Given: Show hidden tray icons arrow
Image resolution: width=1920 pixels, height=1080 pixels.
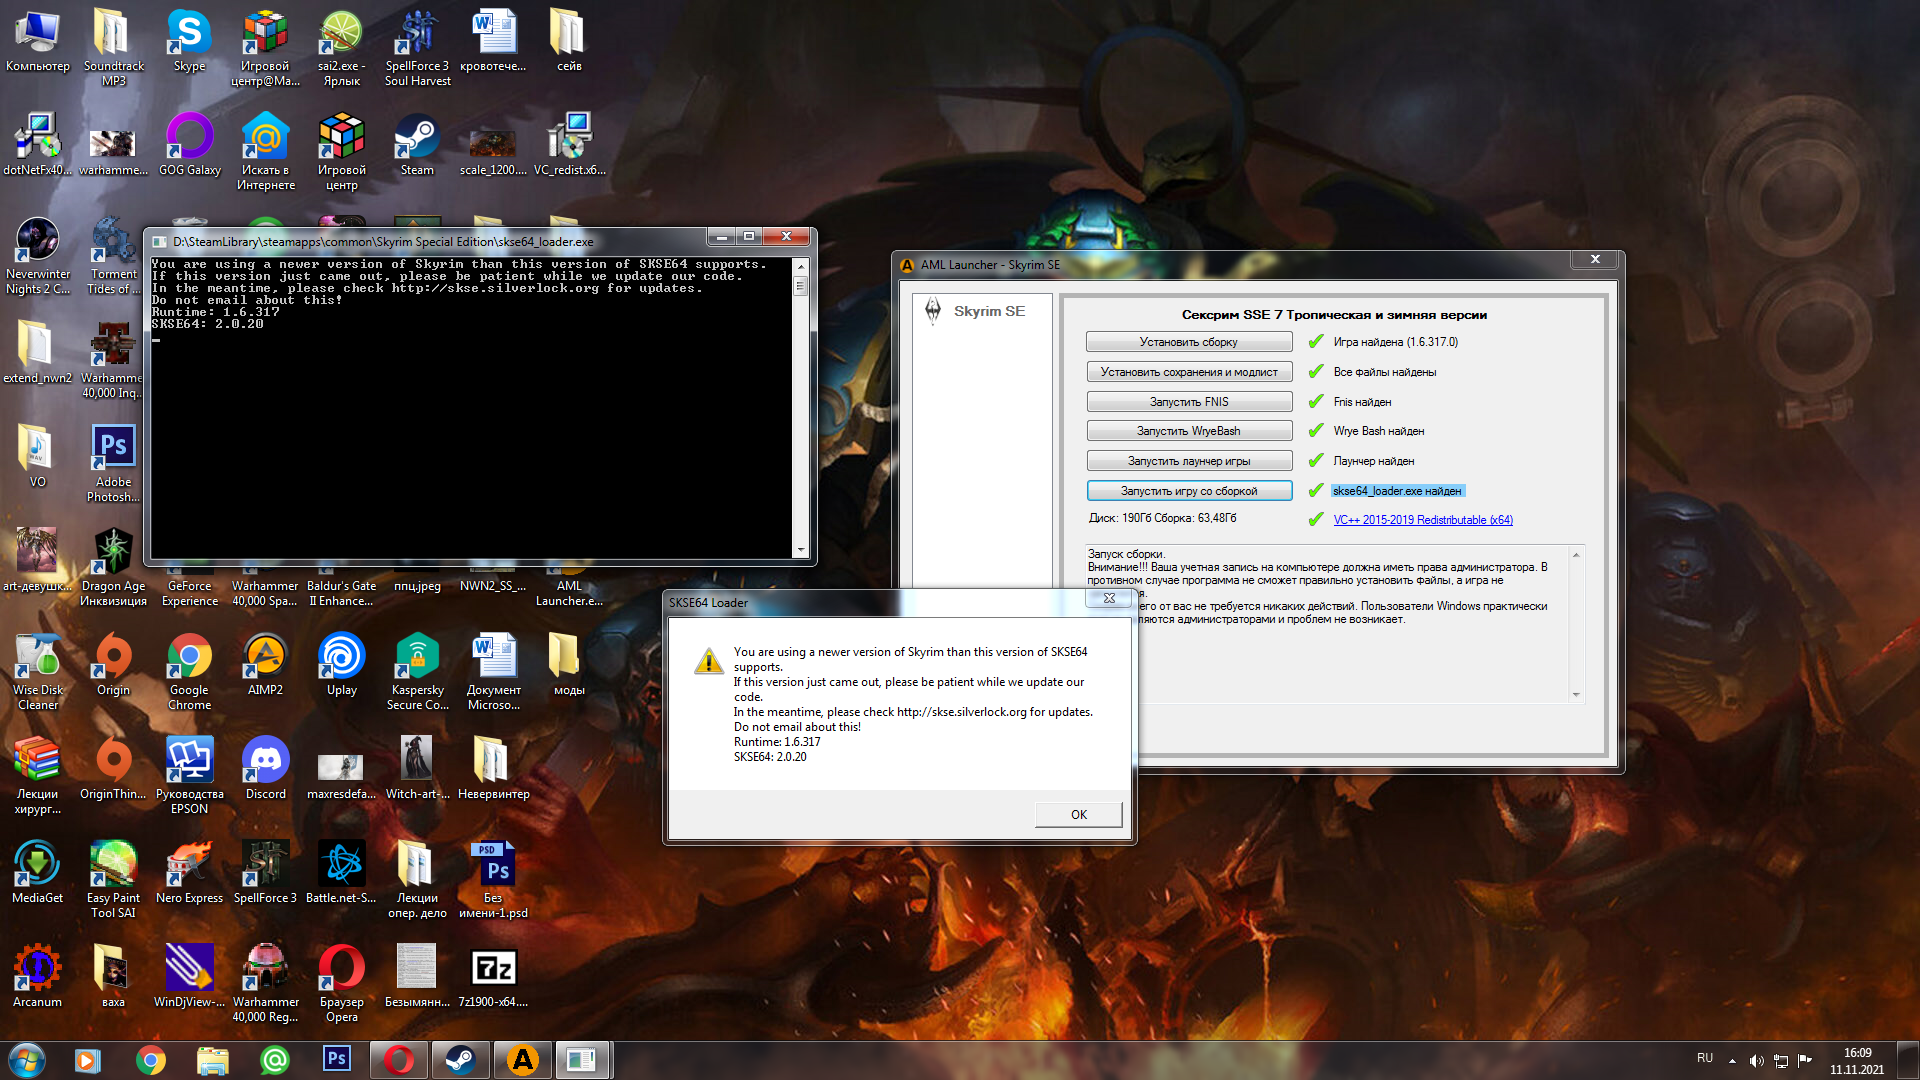Looking at the screenshot, I should 1732,1060.
